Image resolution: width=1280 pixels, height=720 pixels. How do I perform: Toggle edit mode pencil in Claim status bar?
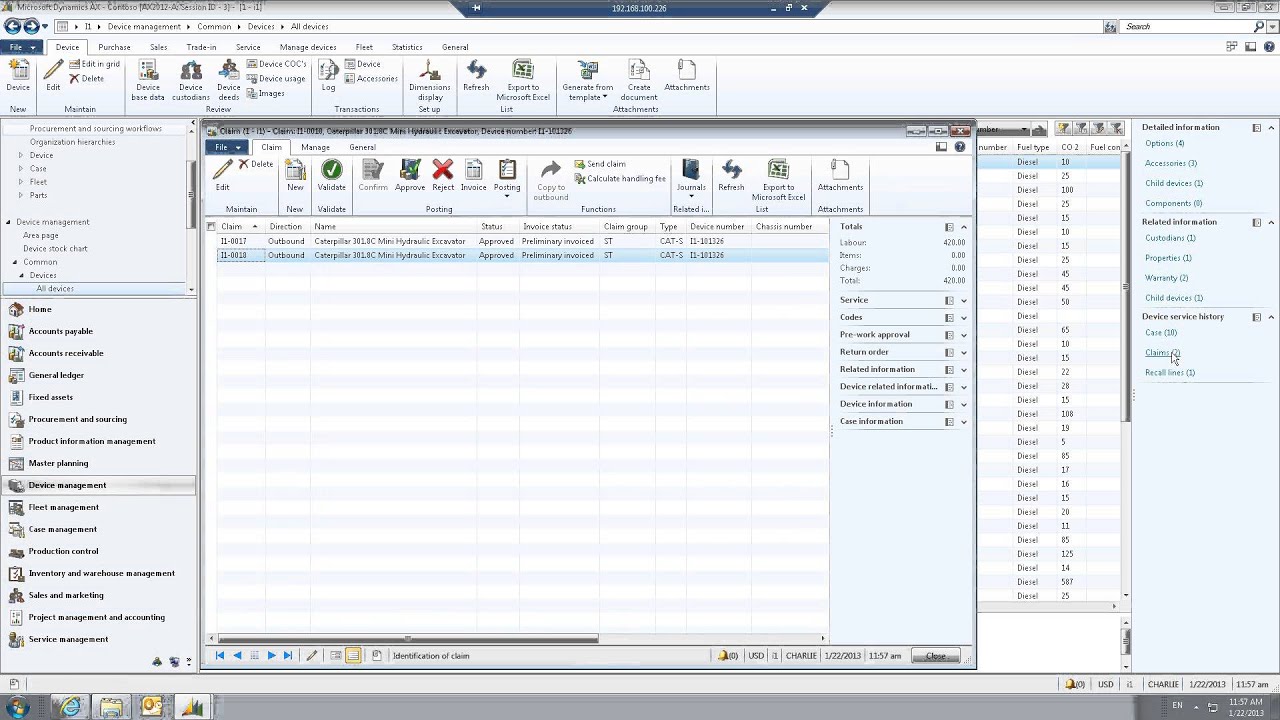[312, 656]
